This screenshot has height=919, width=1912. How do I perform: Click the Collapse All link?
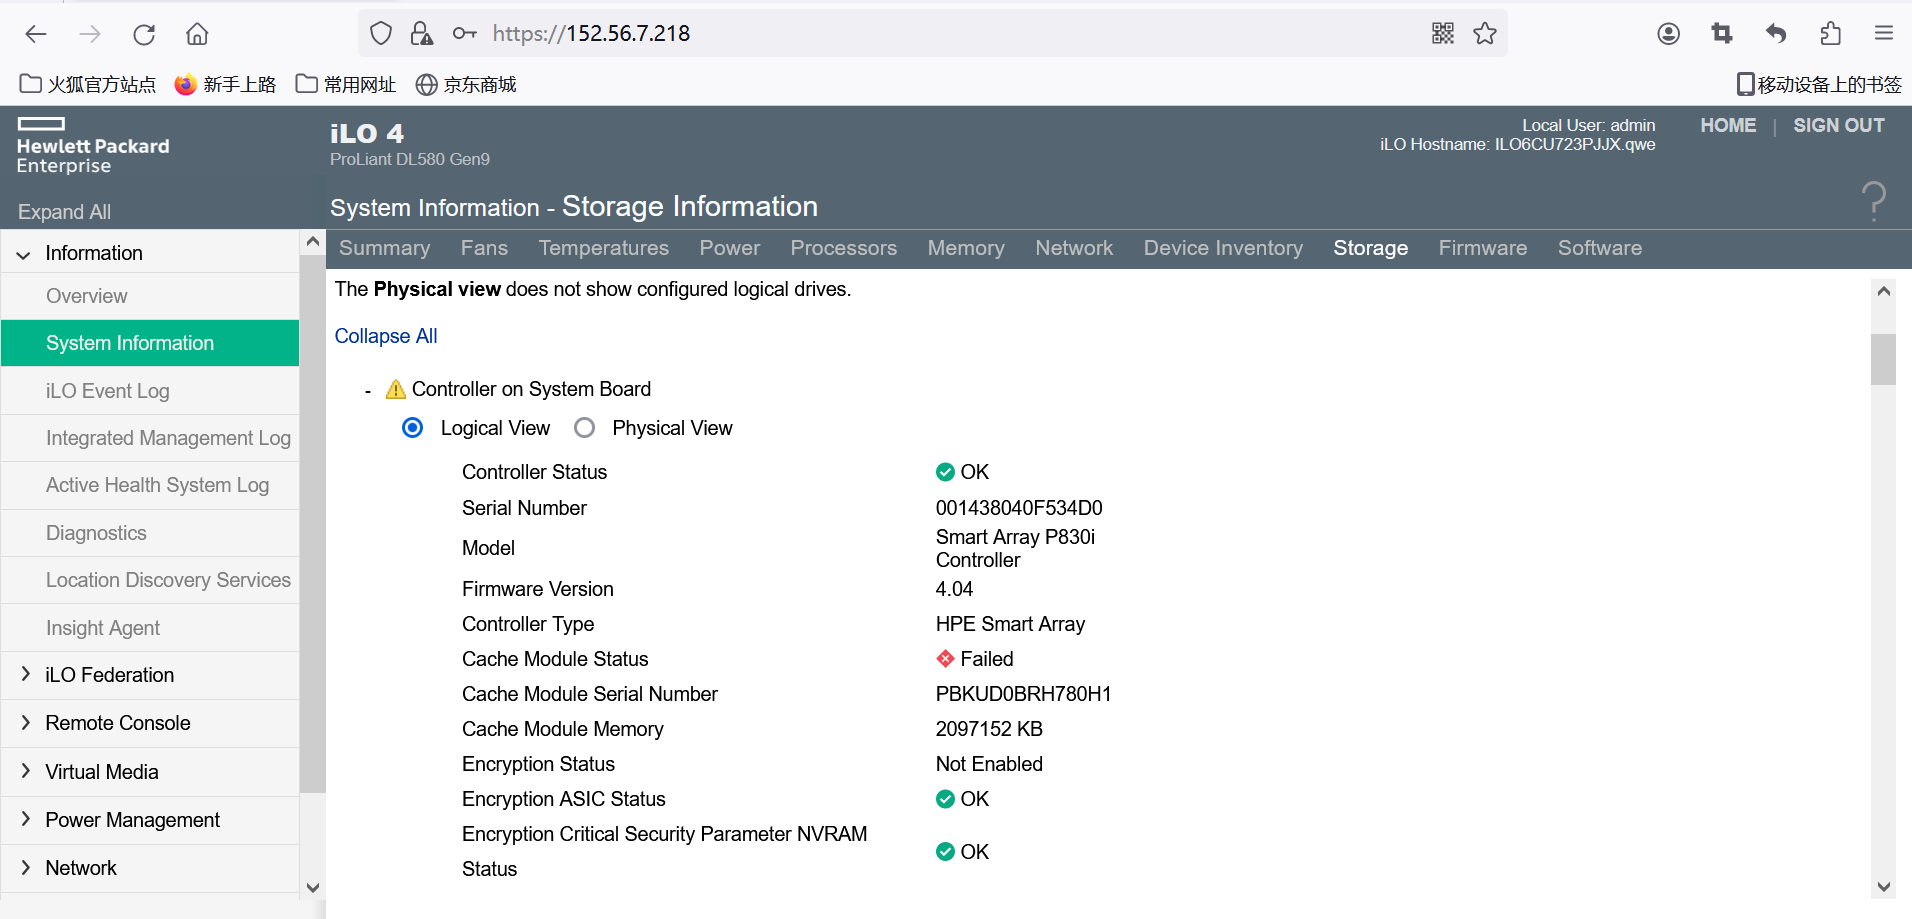[x=386, y=336]
